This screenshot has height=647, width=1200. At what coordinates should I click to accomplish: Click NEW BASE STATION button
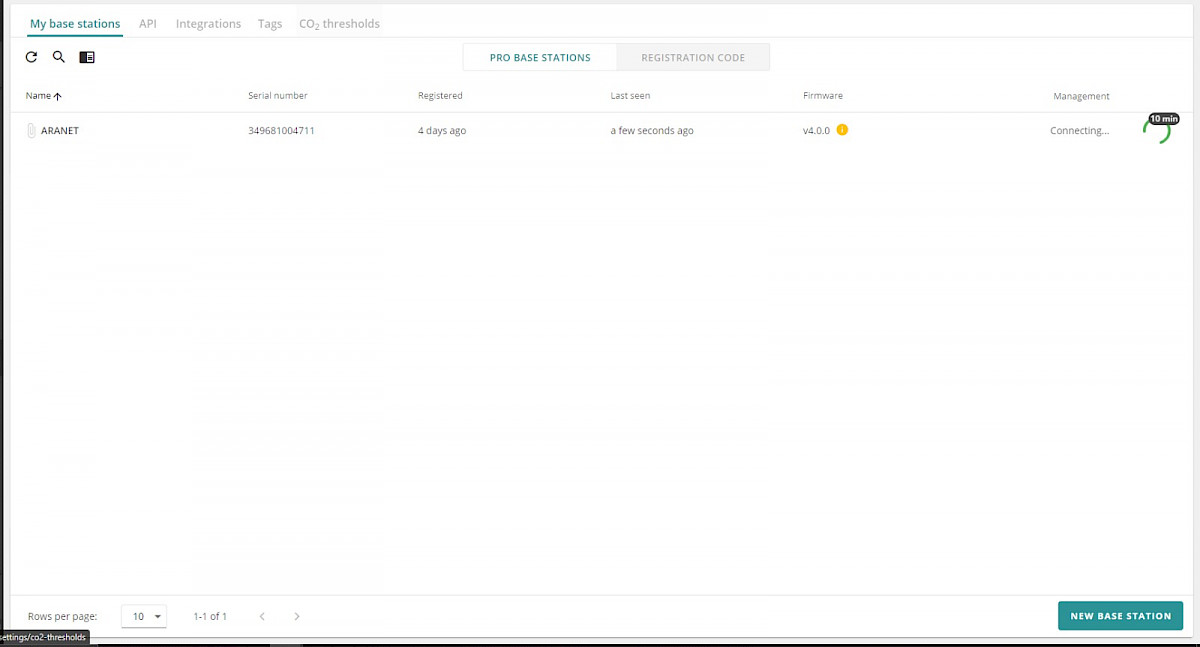pyautogui.click(x=1120, y=616)
